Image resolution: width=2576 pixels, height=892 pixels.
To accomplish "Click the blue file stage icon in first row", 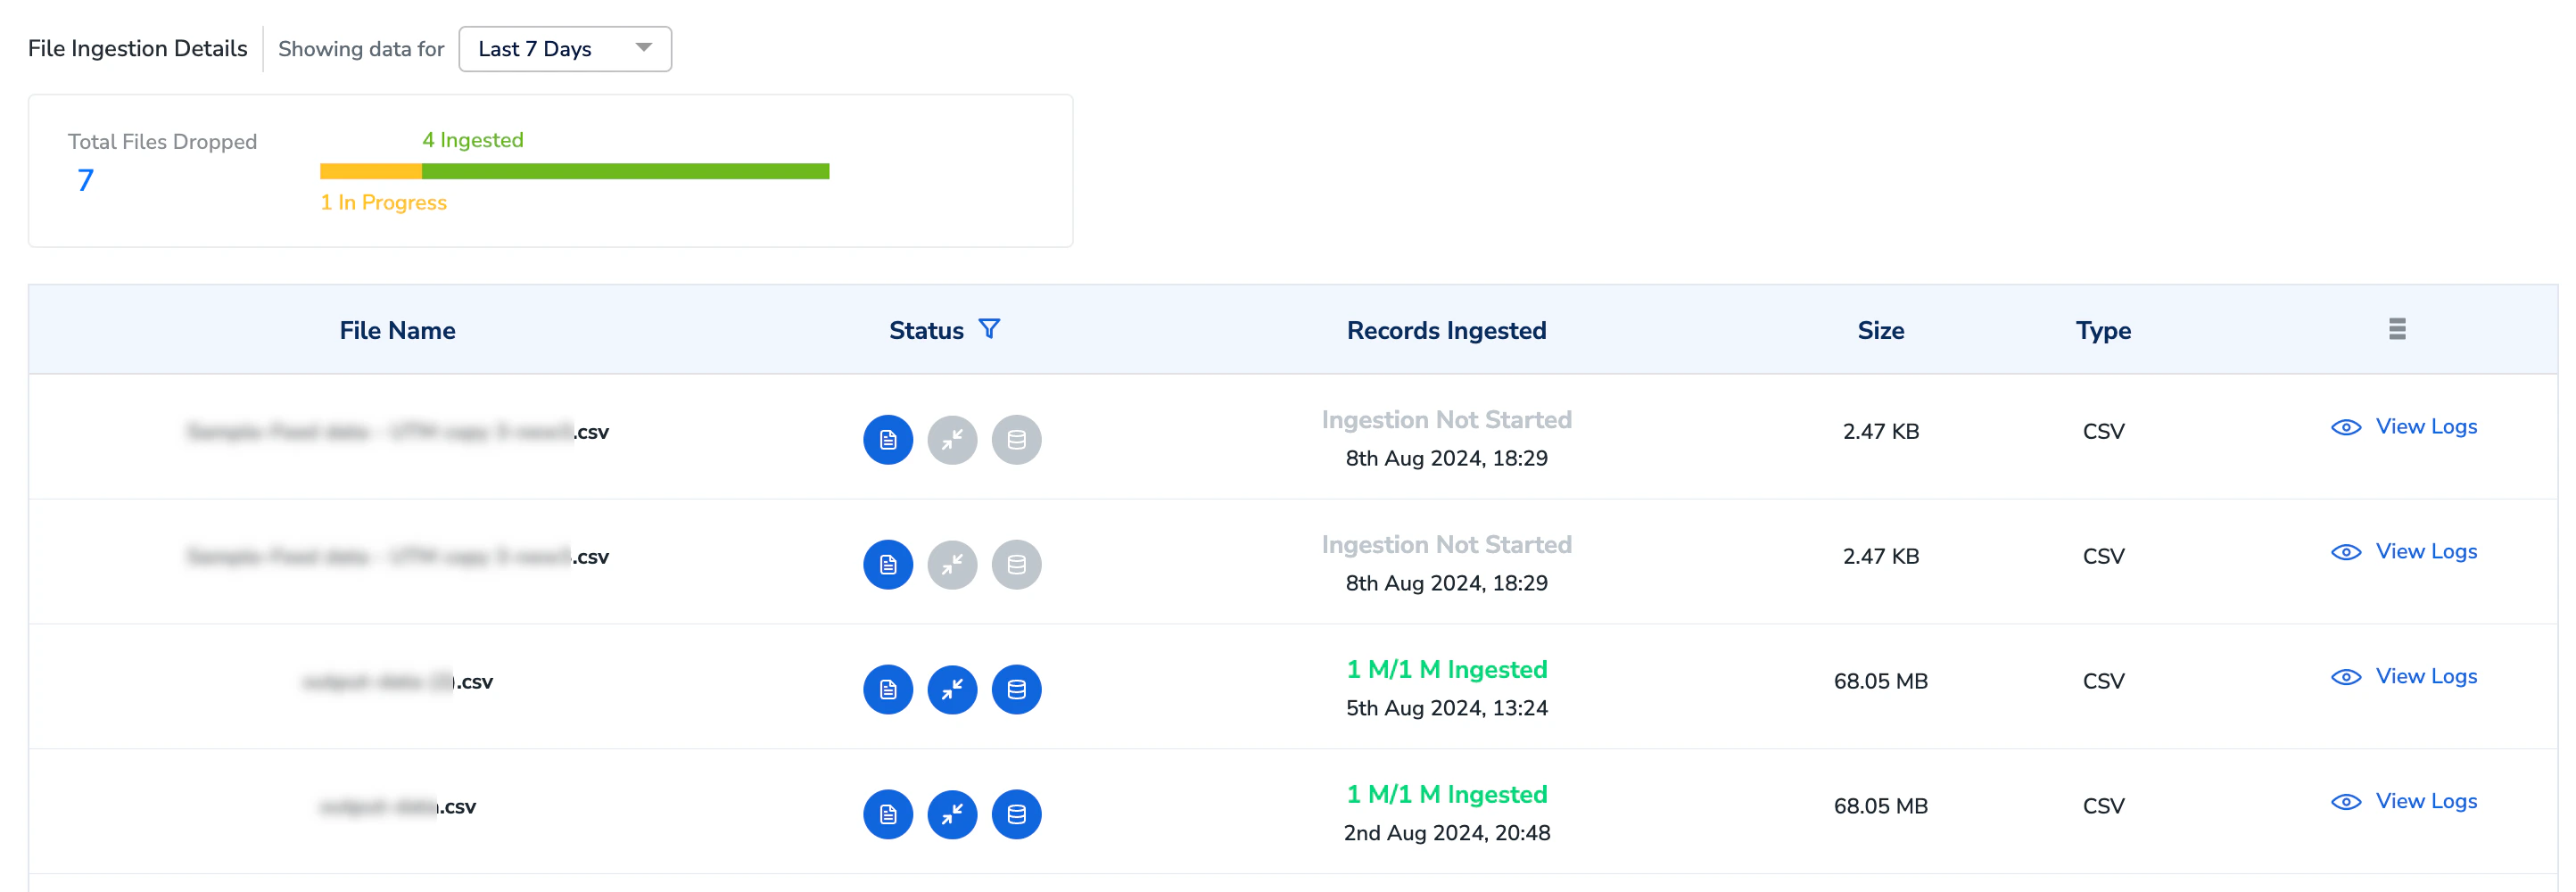I will click(888, 440).
